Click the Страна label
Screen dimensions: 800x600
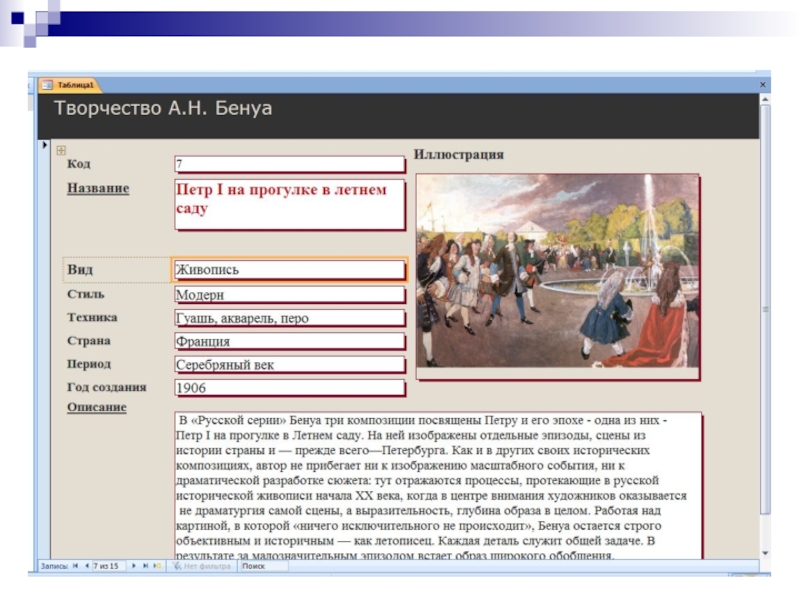point(89,341)
